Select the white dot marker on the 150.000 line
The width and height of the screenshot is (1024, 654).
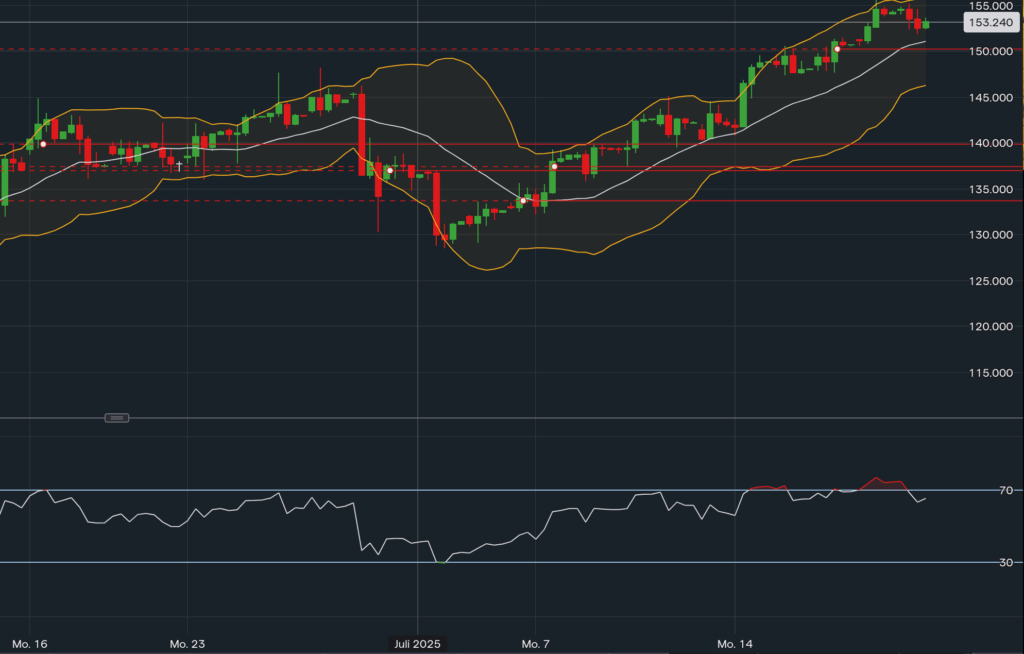click(x=837, y=49)
